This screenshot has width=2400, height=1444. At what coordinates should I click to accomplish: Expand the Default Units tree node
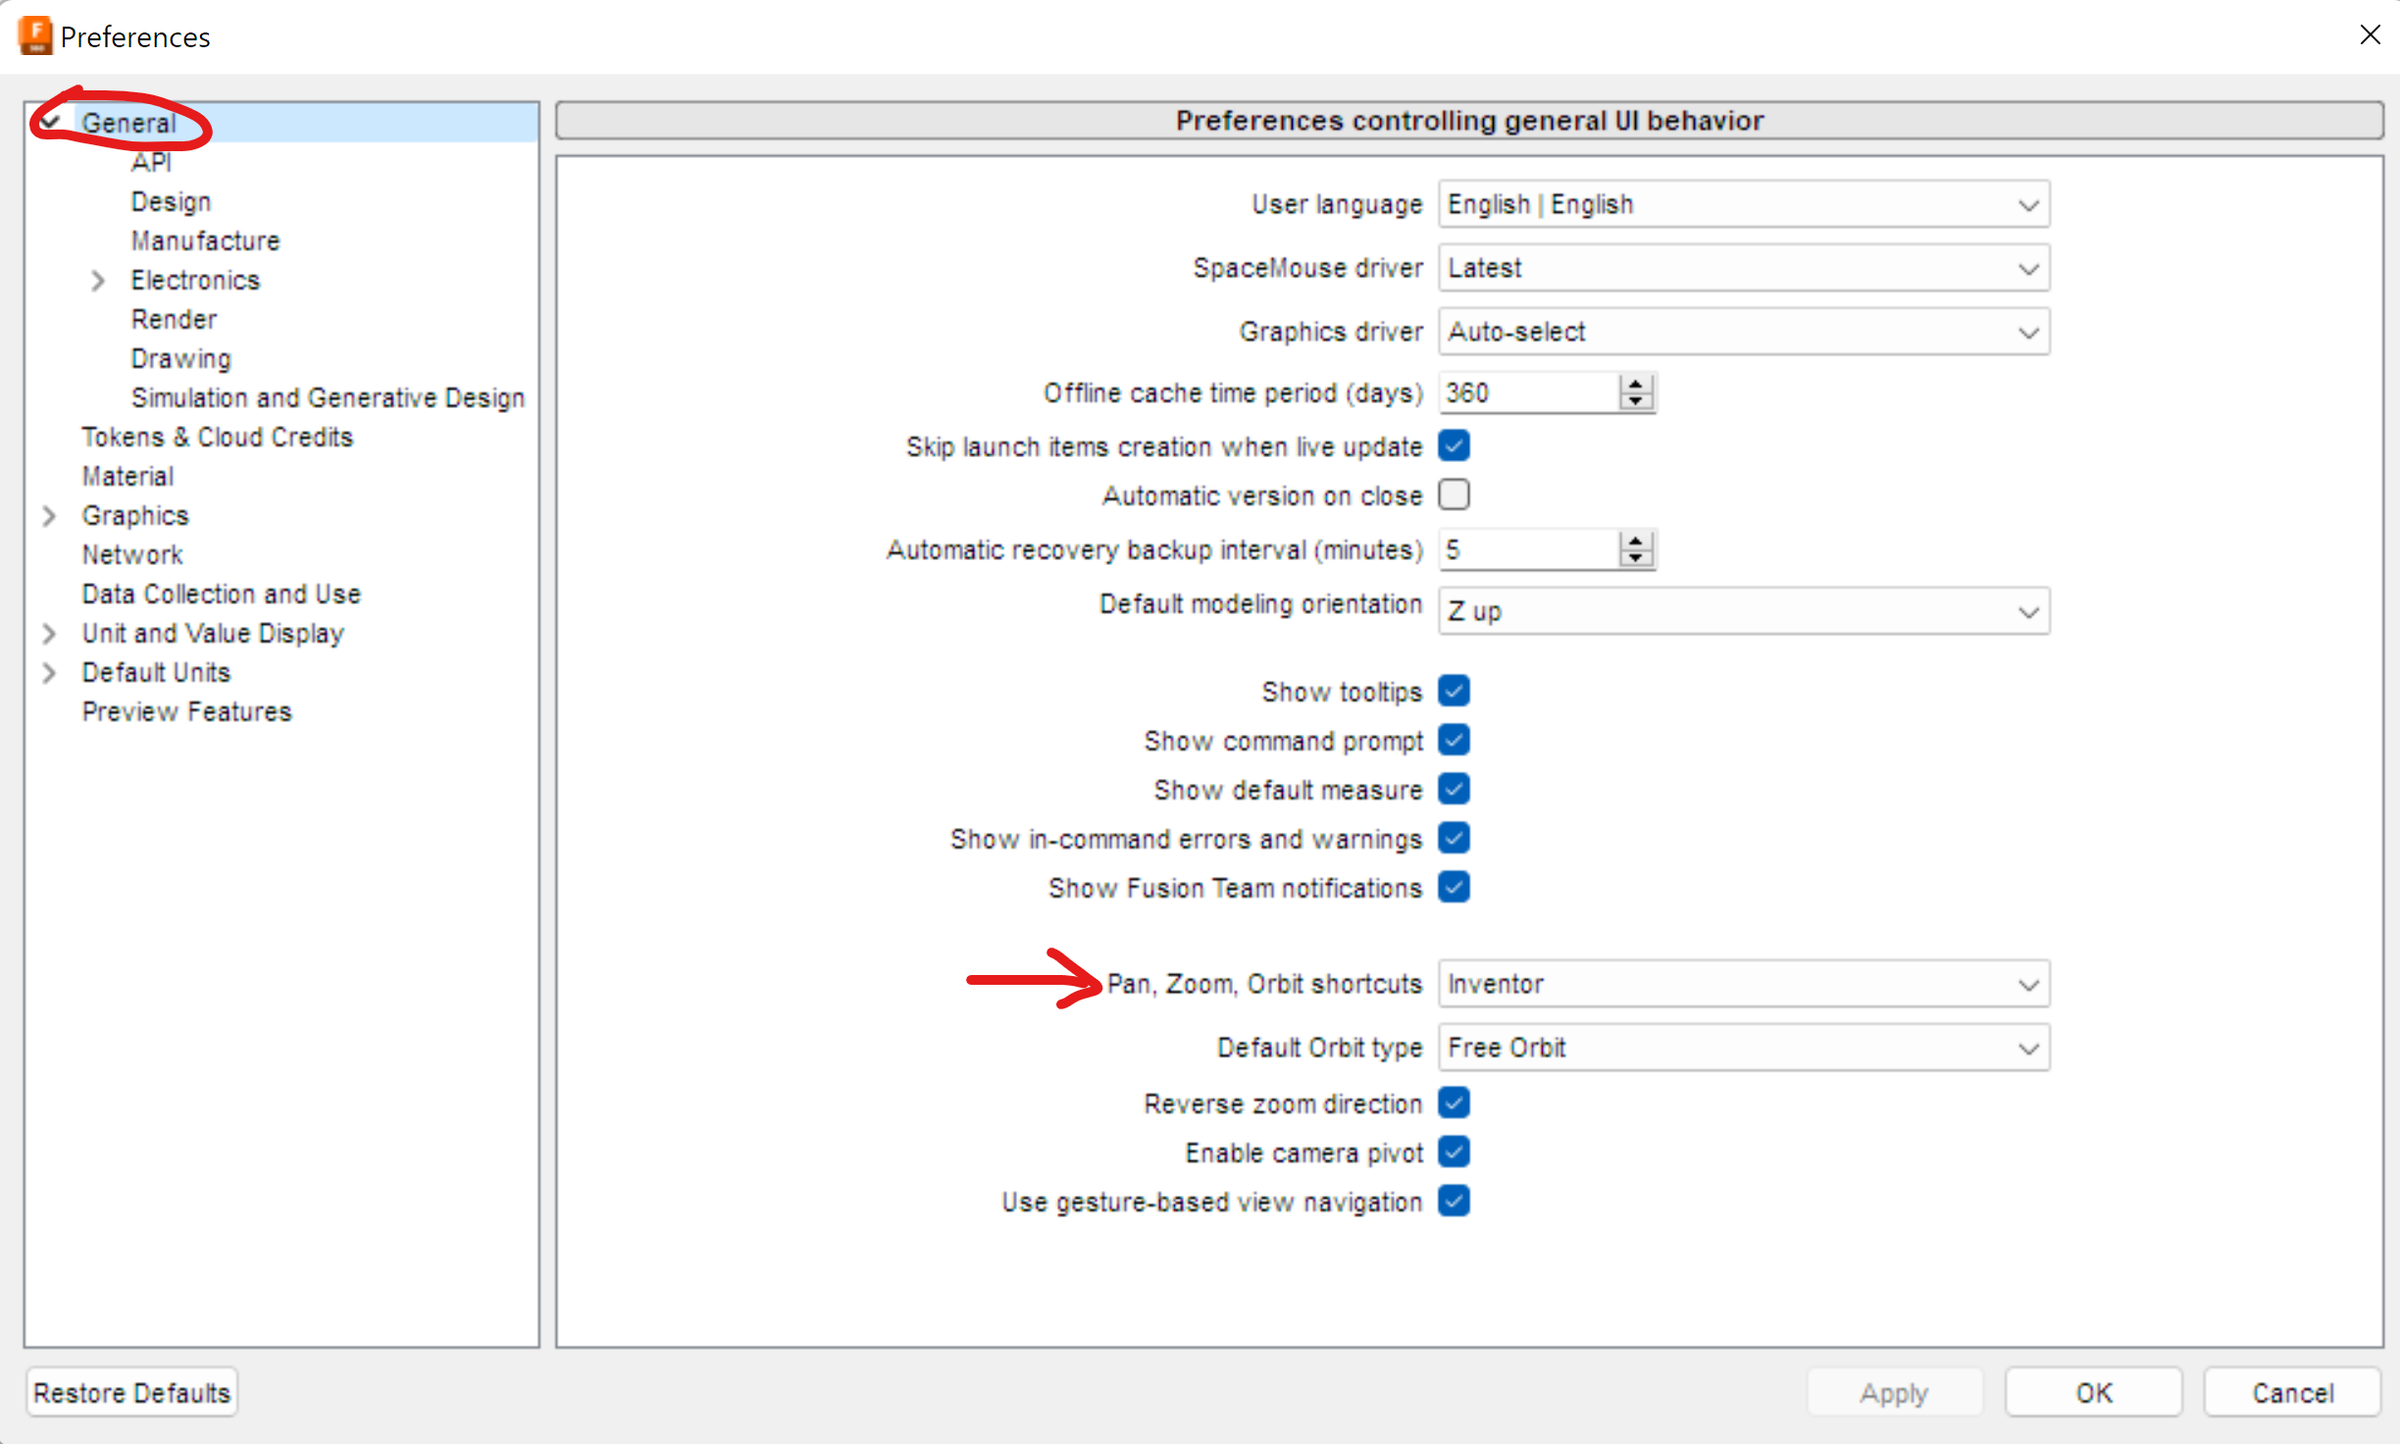pyautogui.click(x=49, y=673)
